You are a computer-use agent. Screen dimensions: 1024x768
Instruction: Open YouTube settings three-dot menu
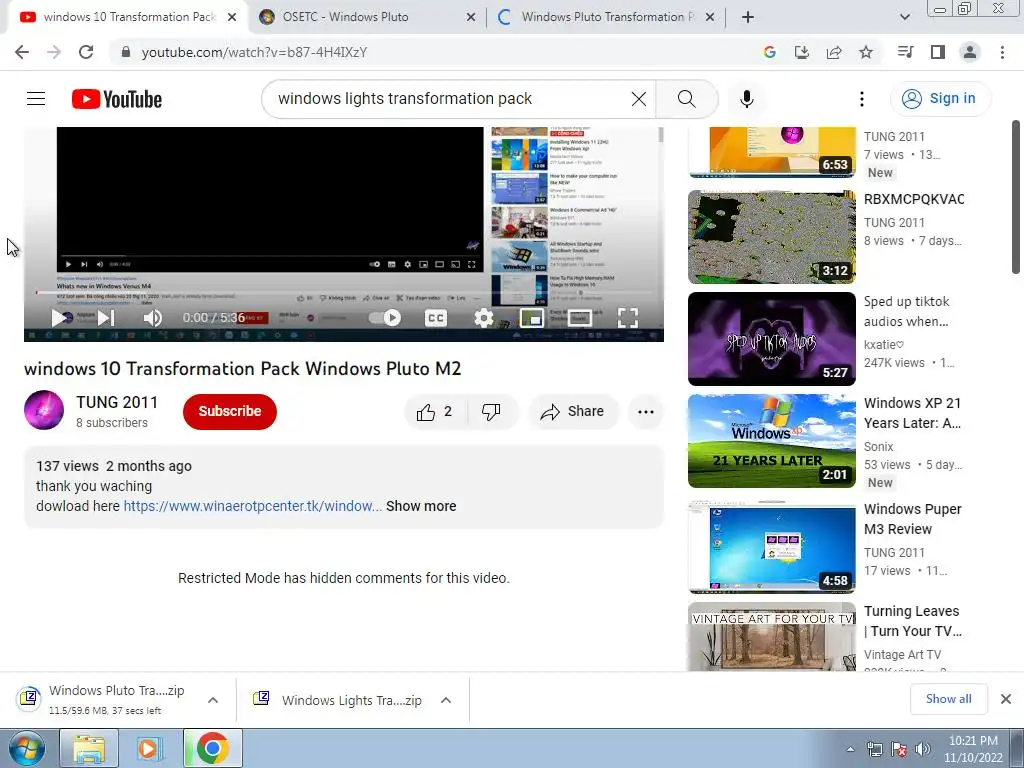(861, 99)
